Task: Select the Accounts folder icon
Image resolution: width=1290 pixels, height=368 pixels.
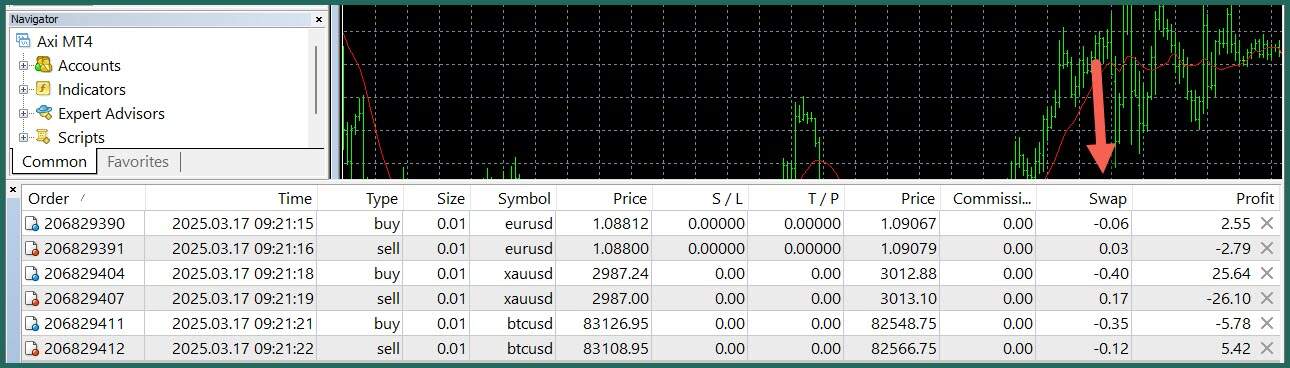Action: [43, 65]
